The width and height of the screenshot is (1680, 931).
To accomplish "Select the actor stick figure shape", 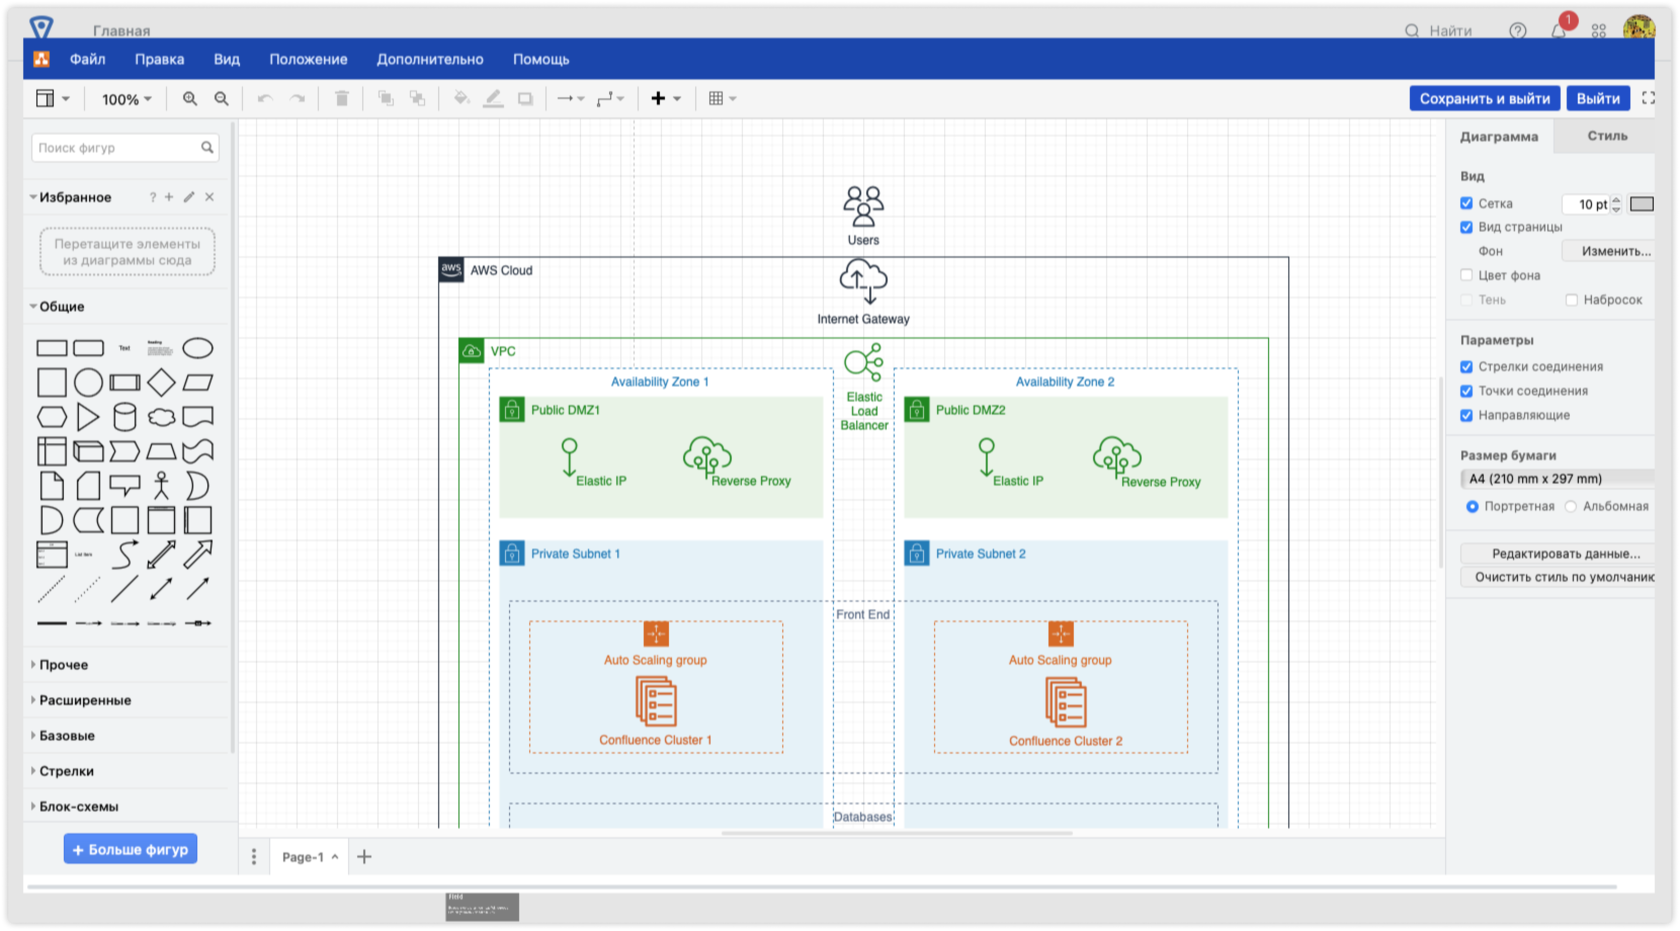I will point(161,486).
